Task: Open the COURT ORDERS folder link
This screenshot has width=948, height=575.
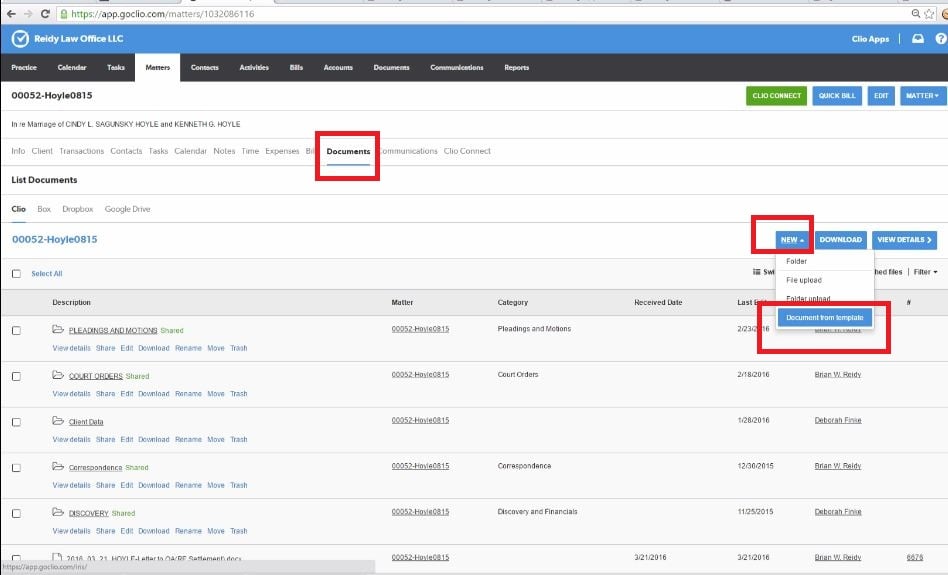Action: coord(96,376)
